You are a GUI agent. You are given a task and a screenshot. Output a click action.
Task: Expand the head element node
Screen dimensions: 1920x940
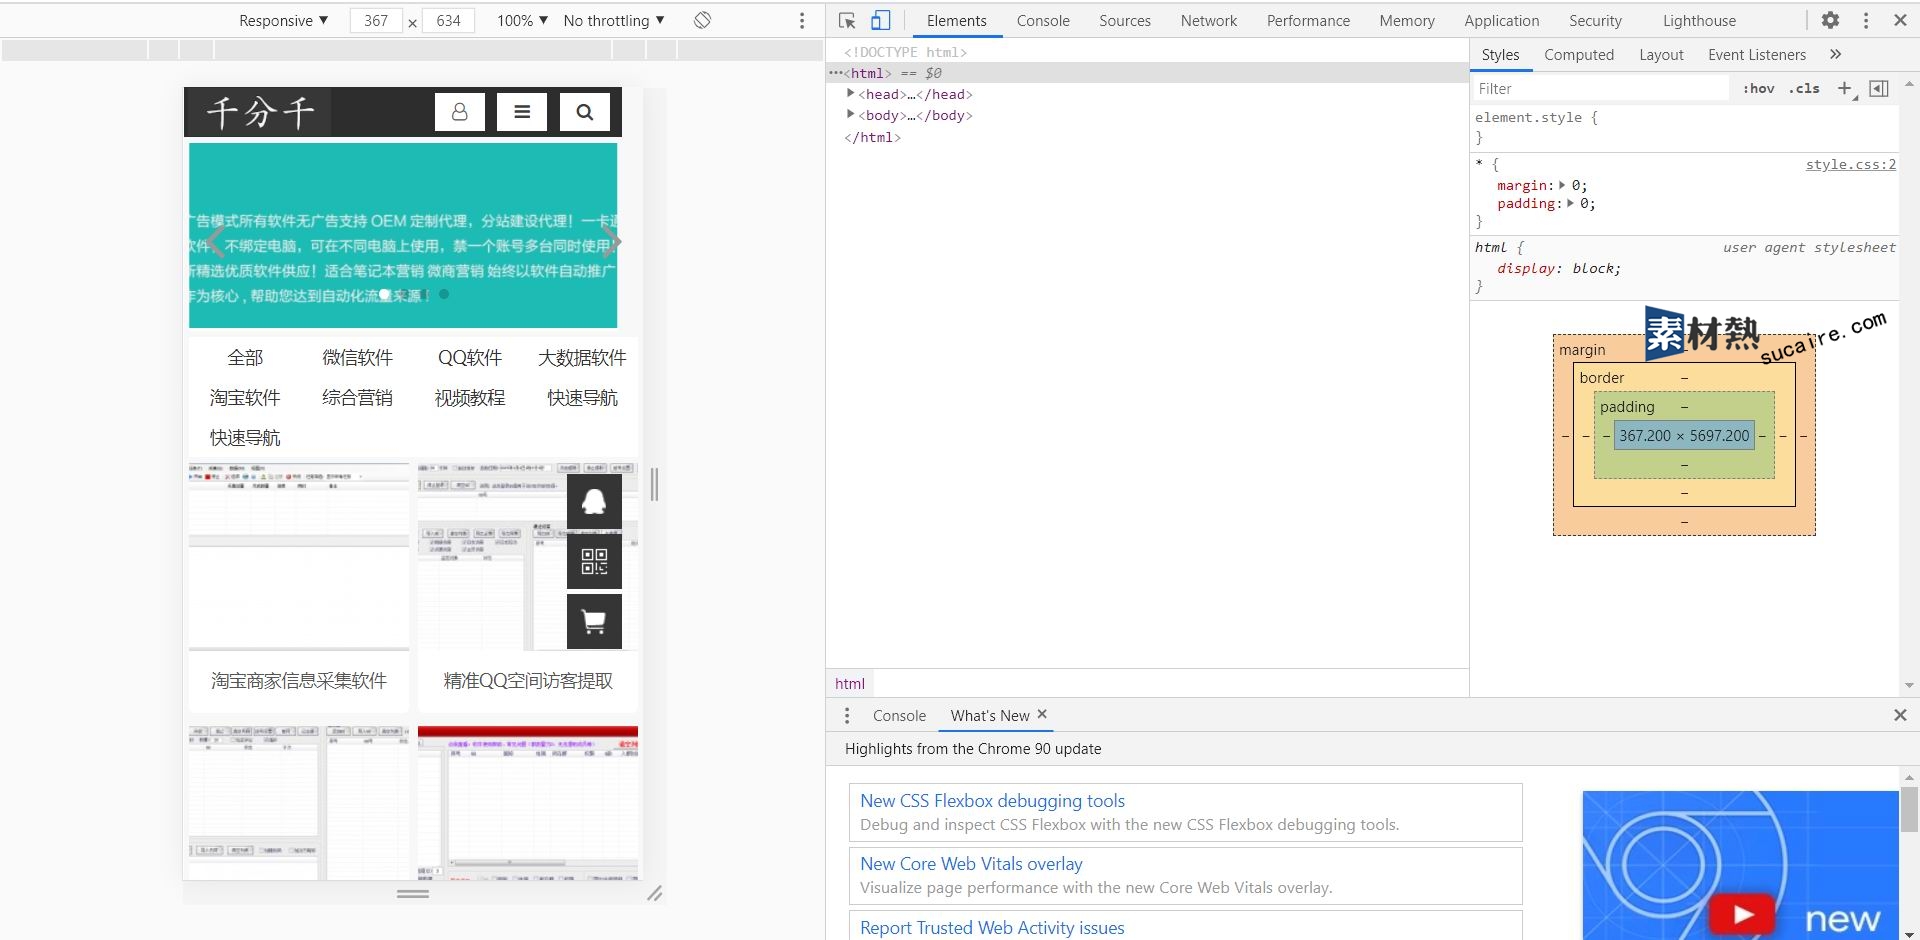[x=850, y=93]
